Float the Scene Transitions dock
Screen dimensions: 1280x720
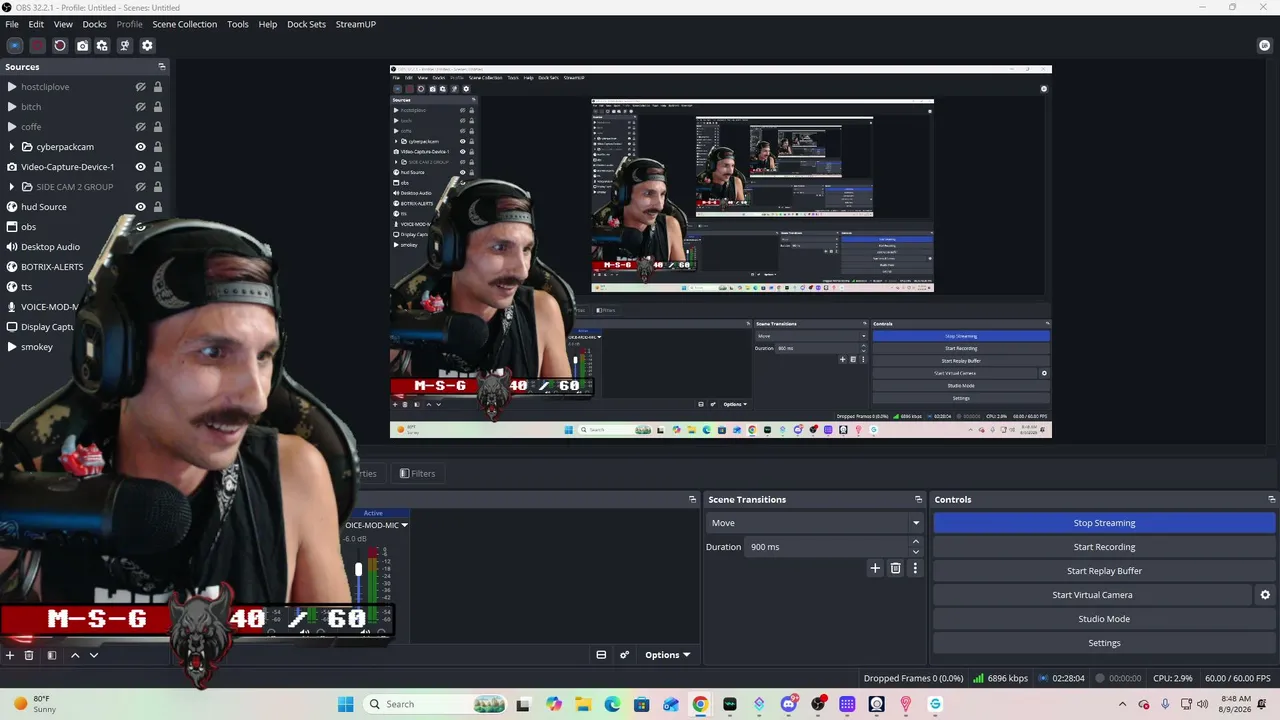(x=918, y=499)
